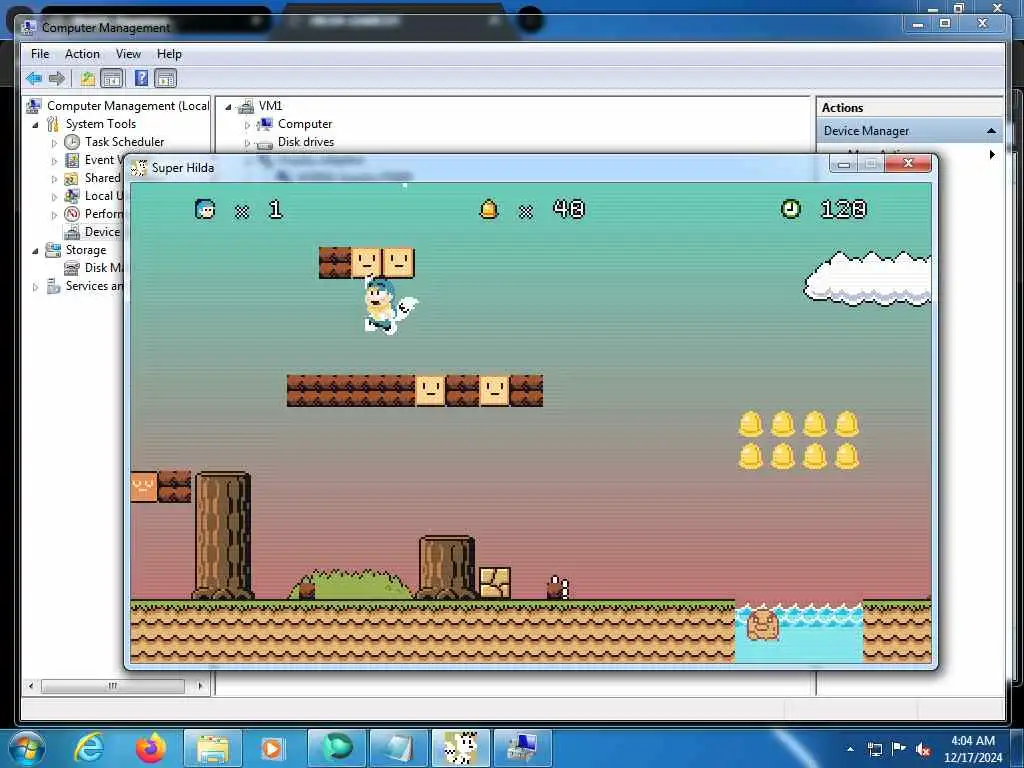The height and width of the screenshot is (768, 1024).
Task: Switch to Computer Management taskbar button
Action: [523, 748]
